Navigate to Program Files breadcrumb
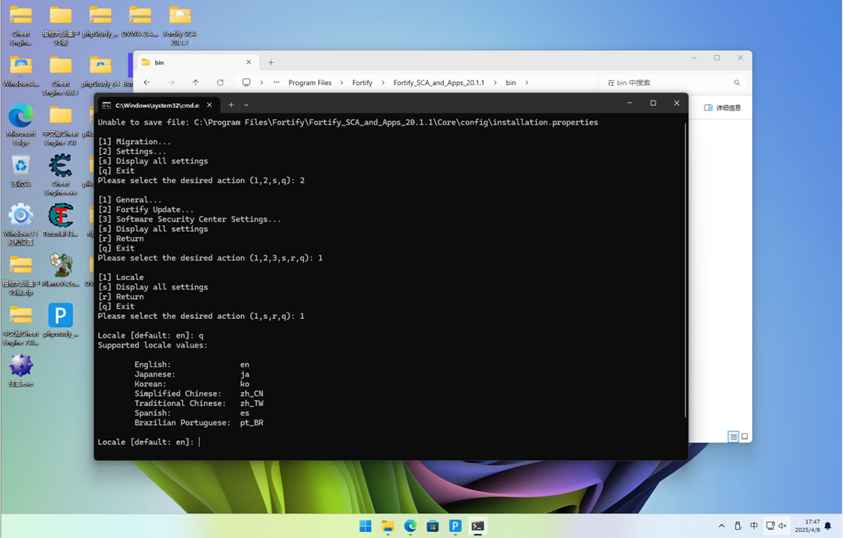This screenshot has height=538, width=843. point(310,82)
